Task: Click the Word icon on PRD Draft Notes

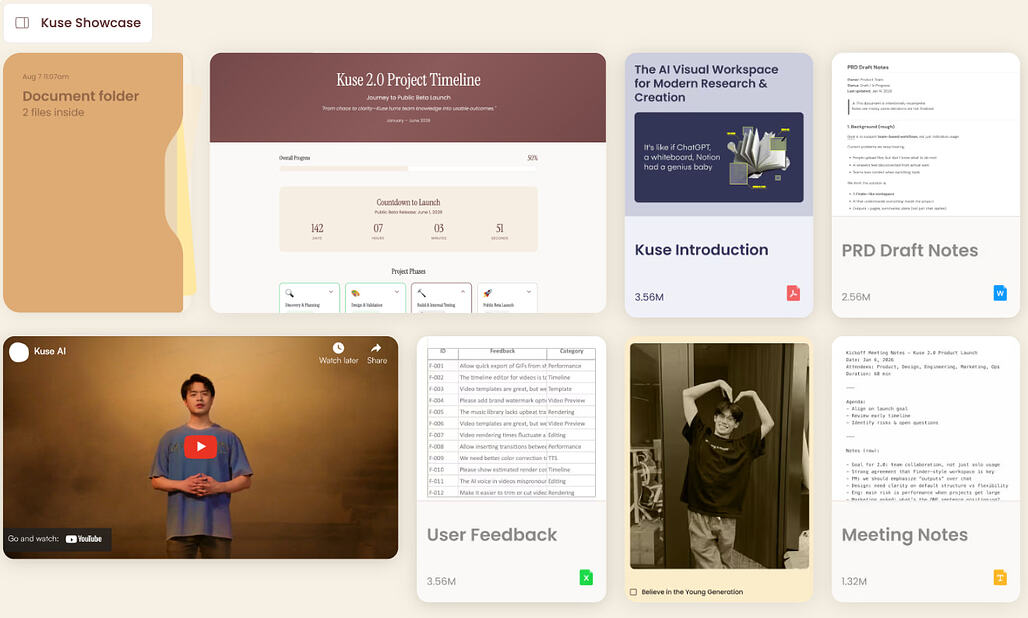Action: [x=999, y=293]
